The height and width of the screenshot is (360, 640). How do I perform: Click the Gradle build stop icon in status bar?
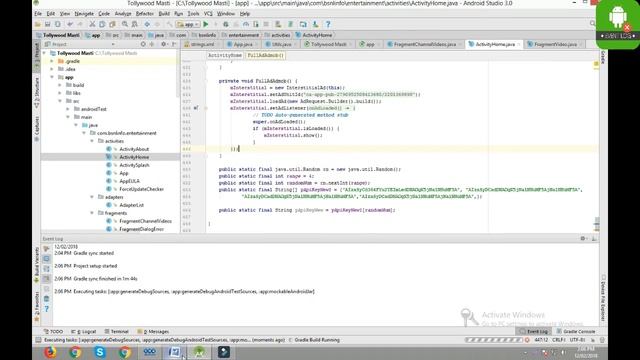(527, 340)
